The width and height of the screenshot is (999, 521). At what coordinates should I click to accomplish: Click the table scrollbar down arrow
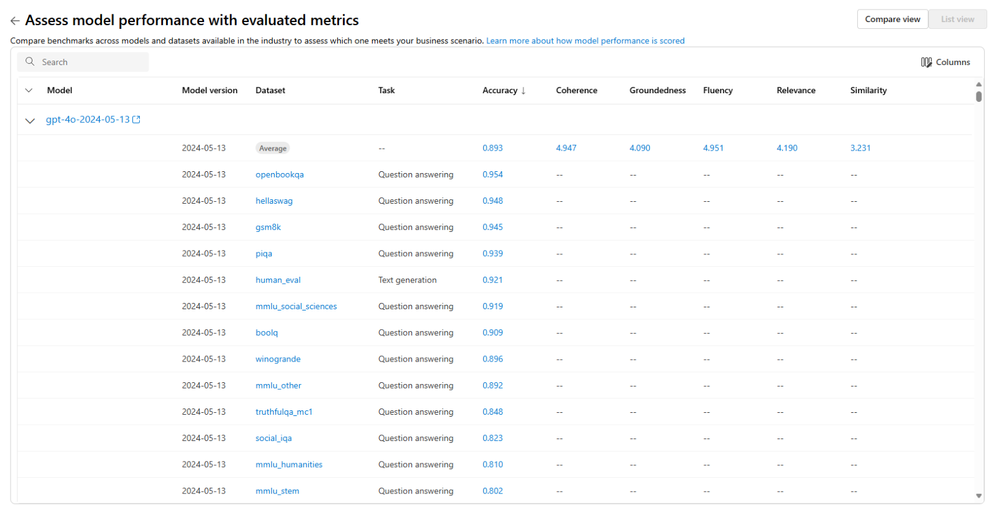tap(979, 496)
